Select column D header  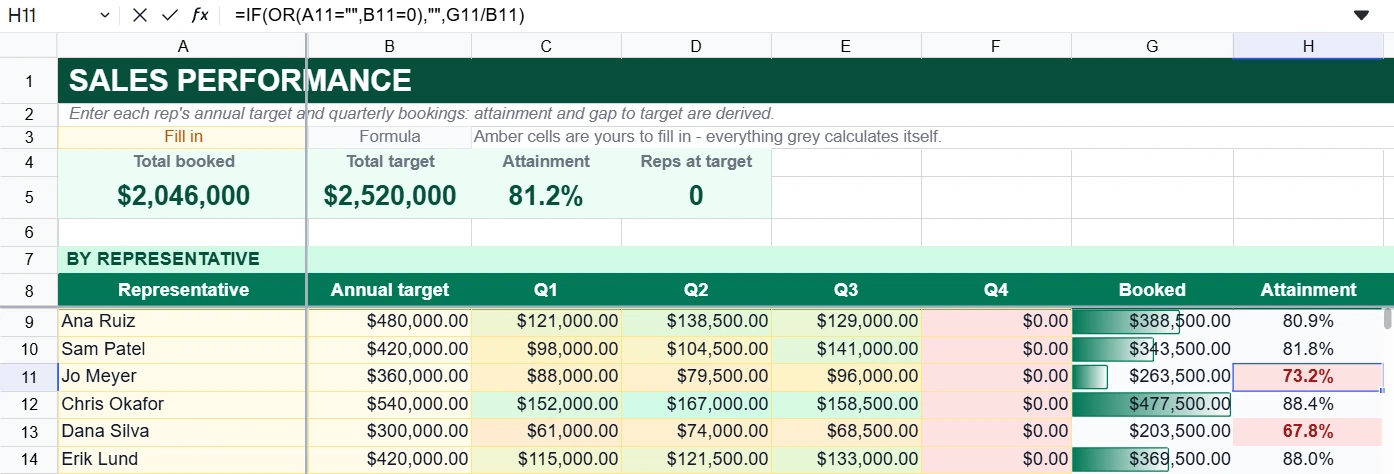(696, 46)
